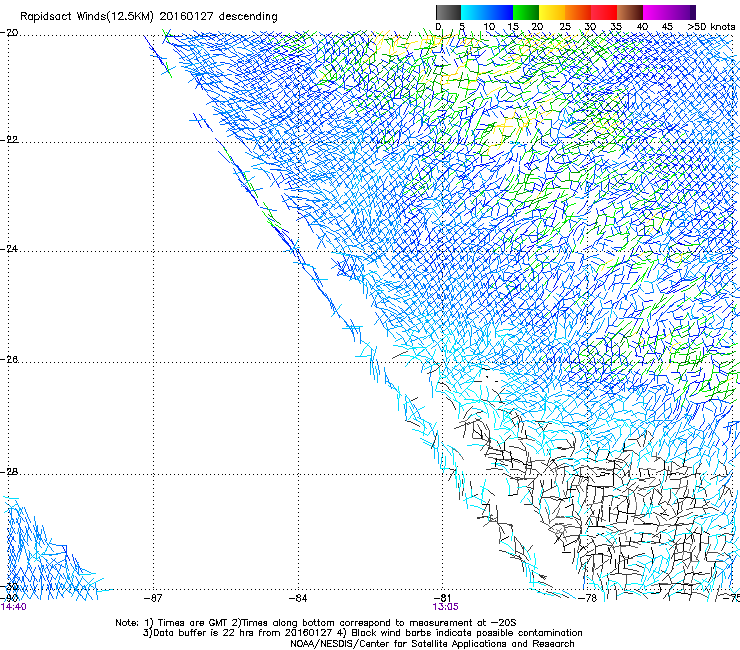Click the -22 latitude axis label
This screenshot has width=740, height=650.
[10, 139]
